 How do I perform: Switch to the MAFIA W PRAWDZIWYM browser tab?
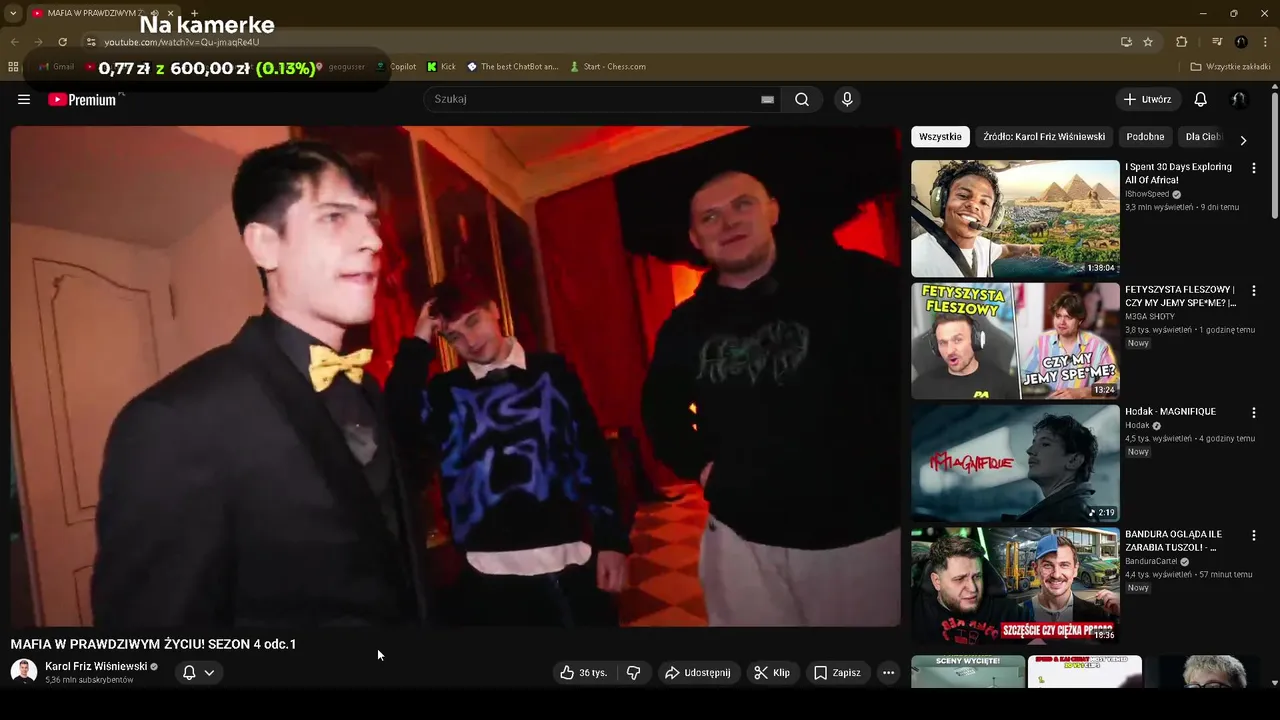(x=95, y=13)
